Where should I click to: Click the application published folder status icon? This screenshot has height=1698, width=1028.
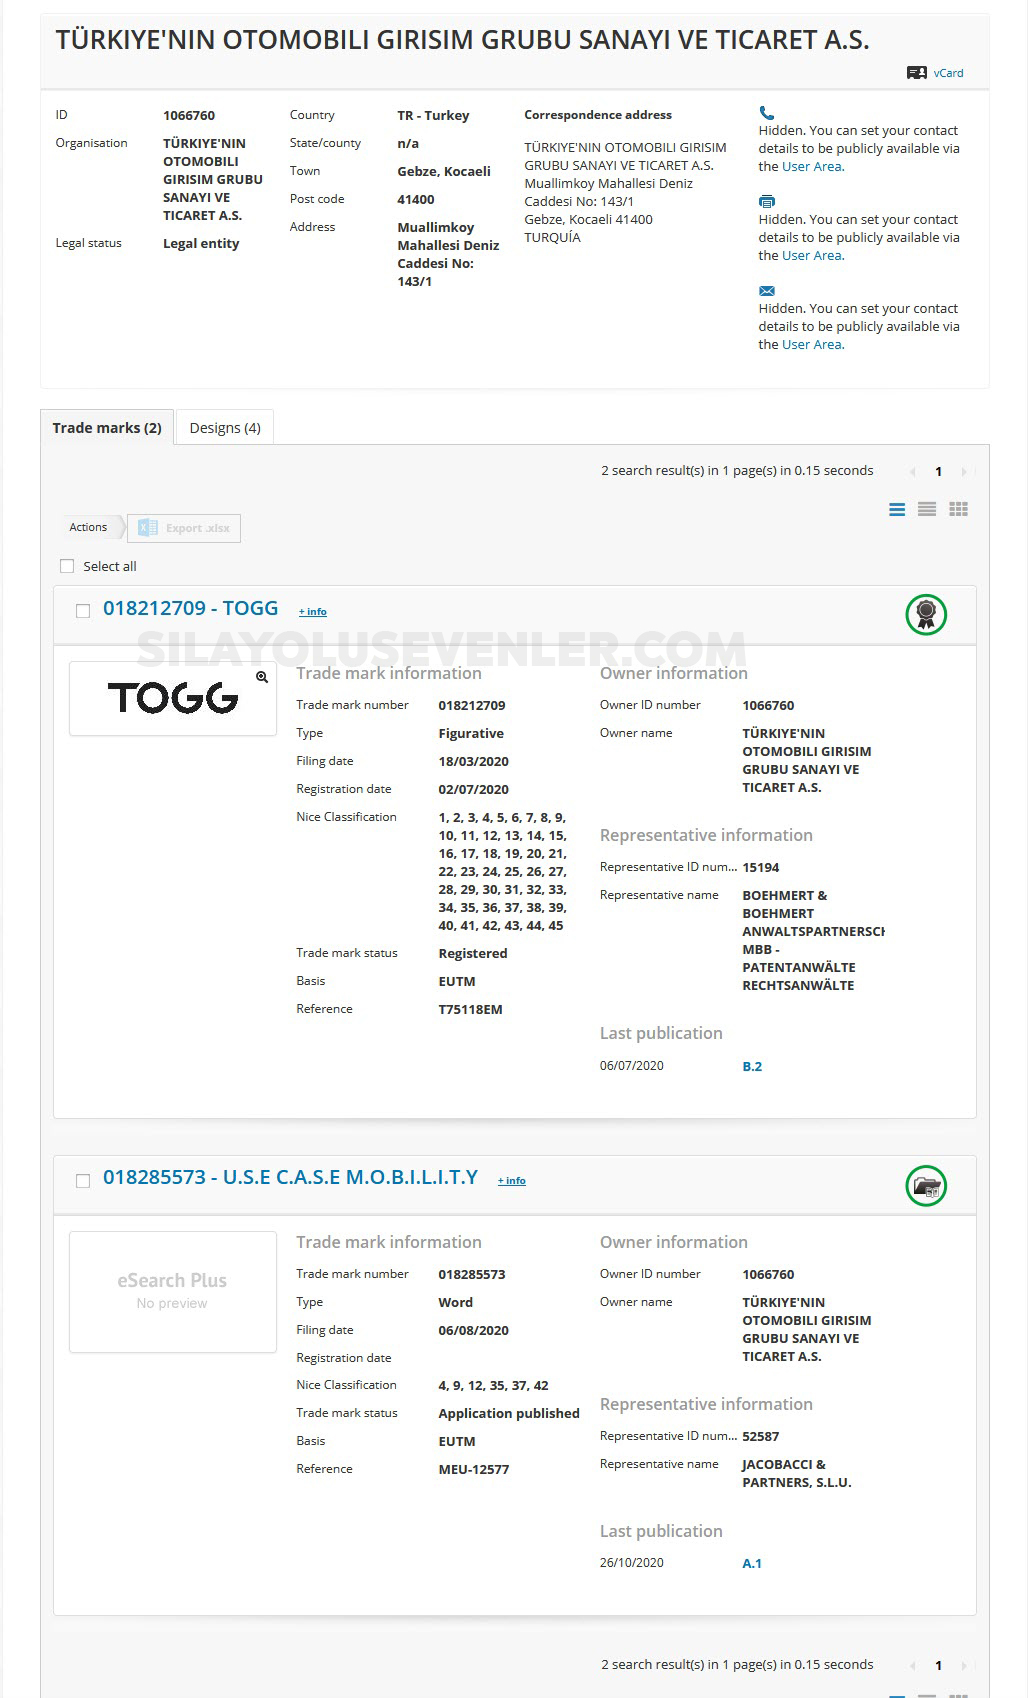tap(925, 1186)
